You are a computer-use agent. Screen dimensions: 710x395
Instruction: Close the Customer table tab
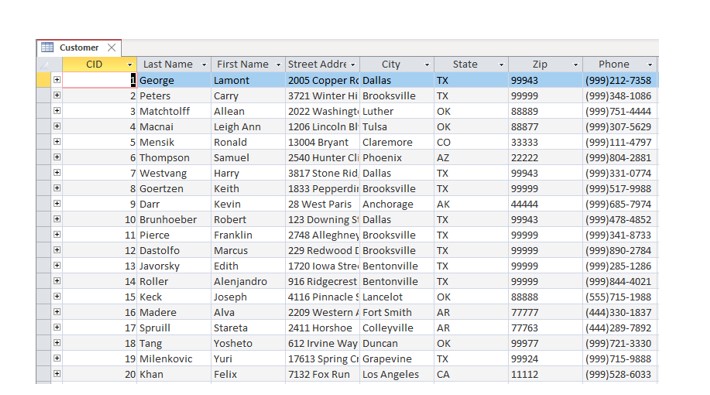[111, 48]
